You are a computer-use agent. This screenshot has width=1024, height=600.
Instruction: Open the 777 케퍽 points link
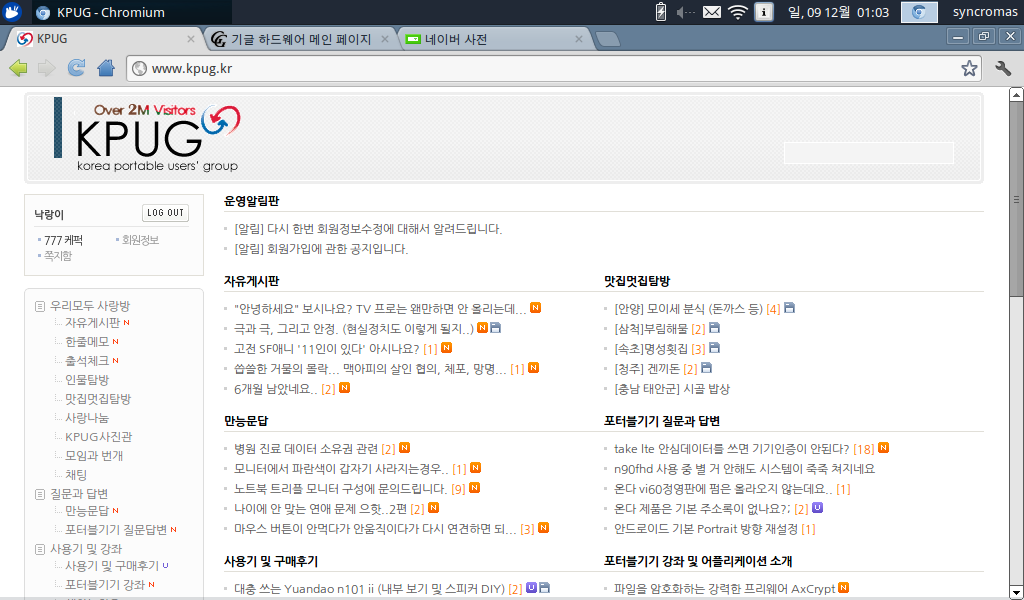point(63,240)
